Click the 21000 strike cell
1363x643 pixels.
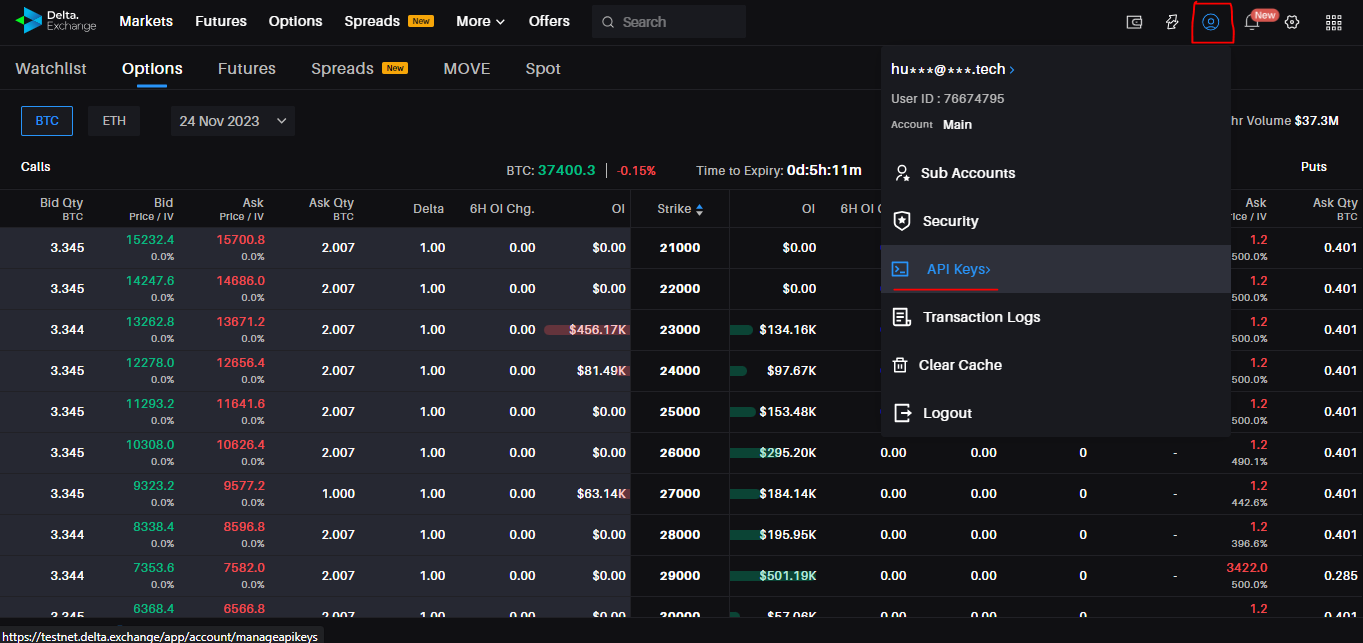[x=680, y=248]
